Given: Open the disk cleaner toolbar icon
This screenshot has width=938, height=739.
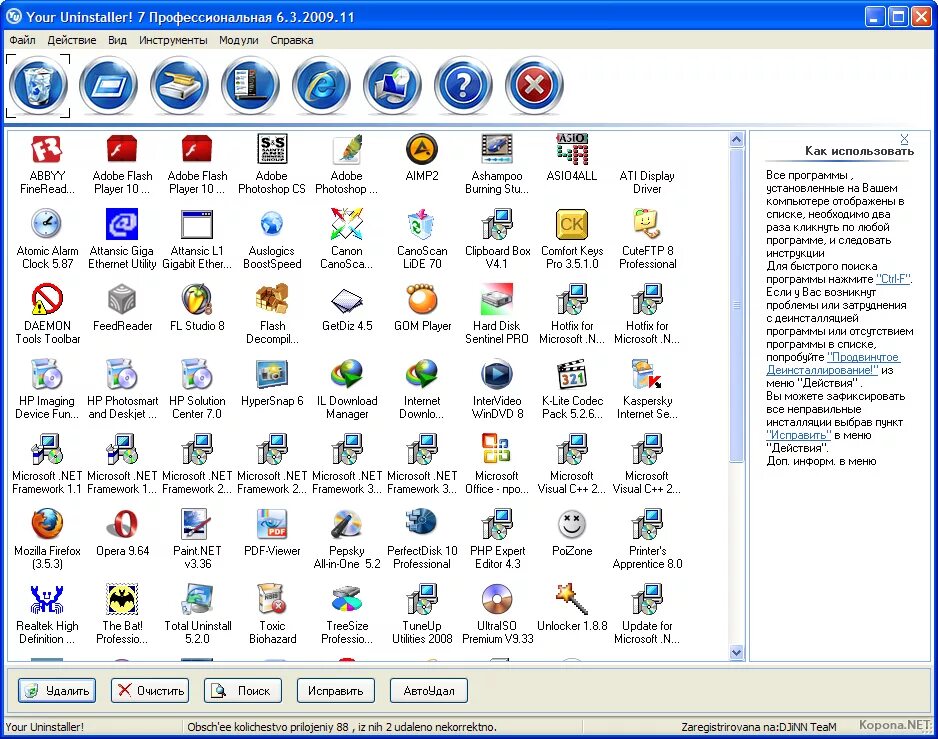Looking at the screenshot, I should coord(179,86).
